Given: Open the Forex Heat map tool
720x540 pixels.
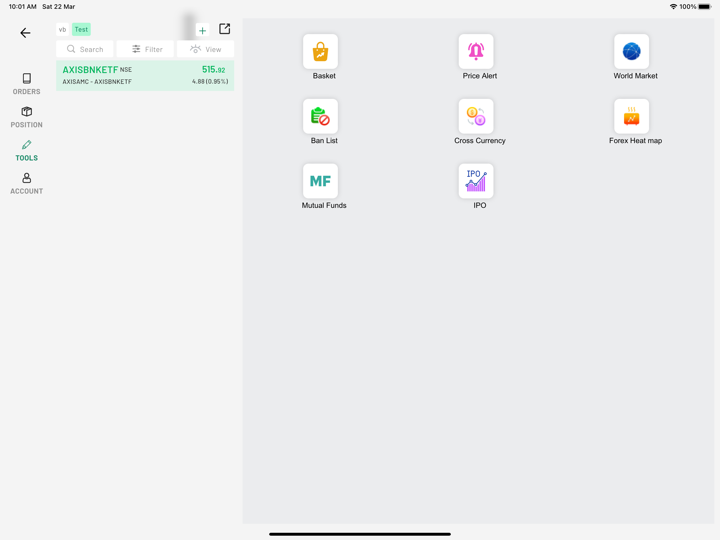Looking at the screenshot, I should point(631,116).
